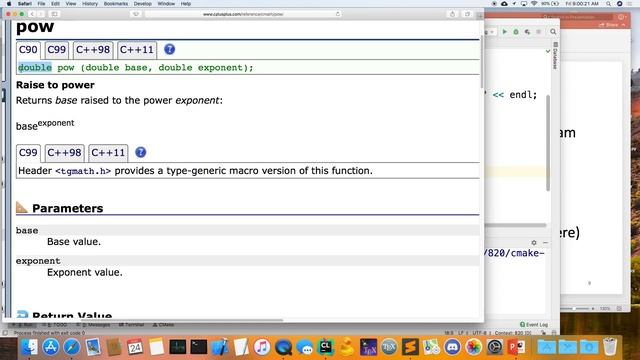Open Cyberduck duck icon in the dock
This screenshot has width=640, height=360.
[x=347, y=347]
